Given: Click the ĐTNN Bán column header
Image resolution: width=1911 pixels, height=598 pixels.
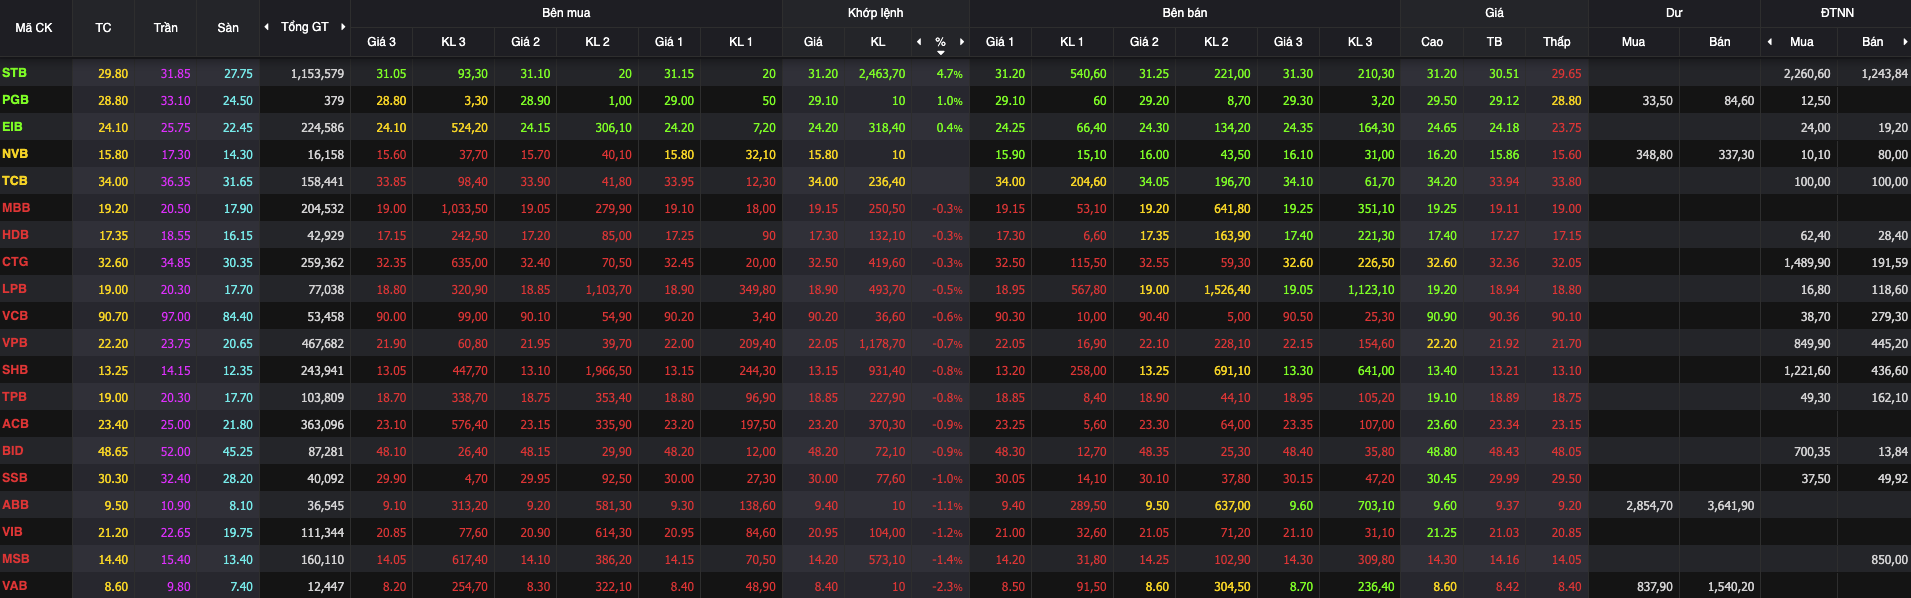Looking at the screenshot, I should tap(1873, 42).
